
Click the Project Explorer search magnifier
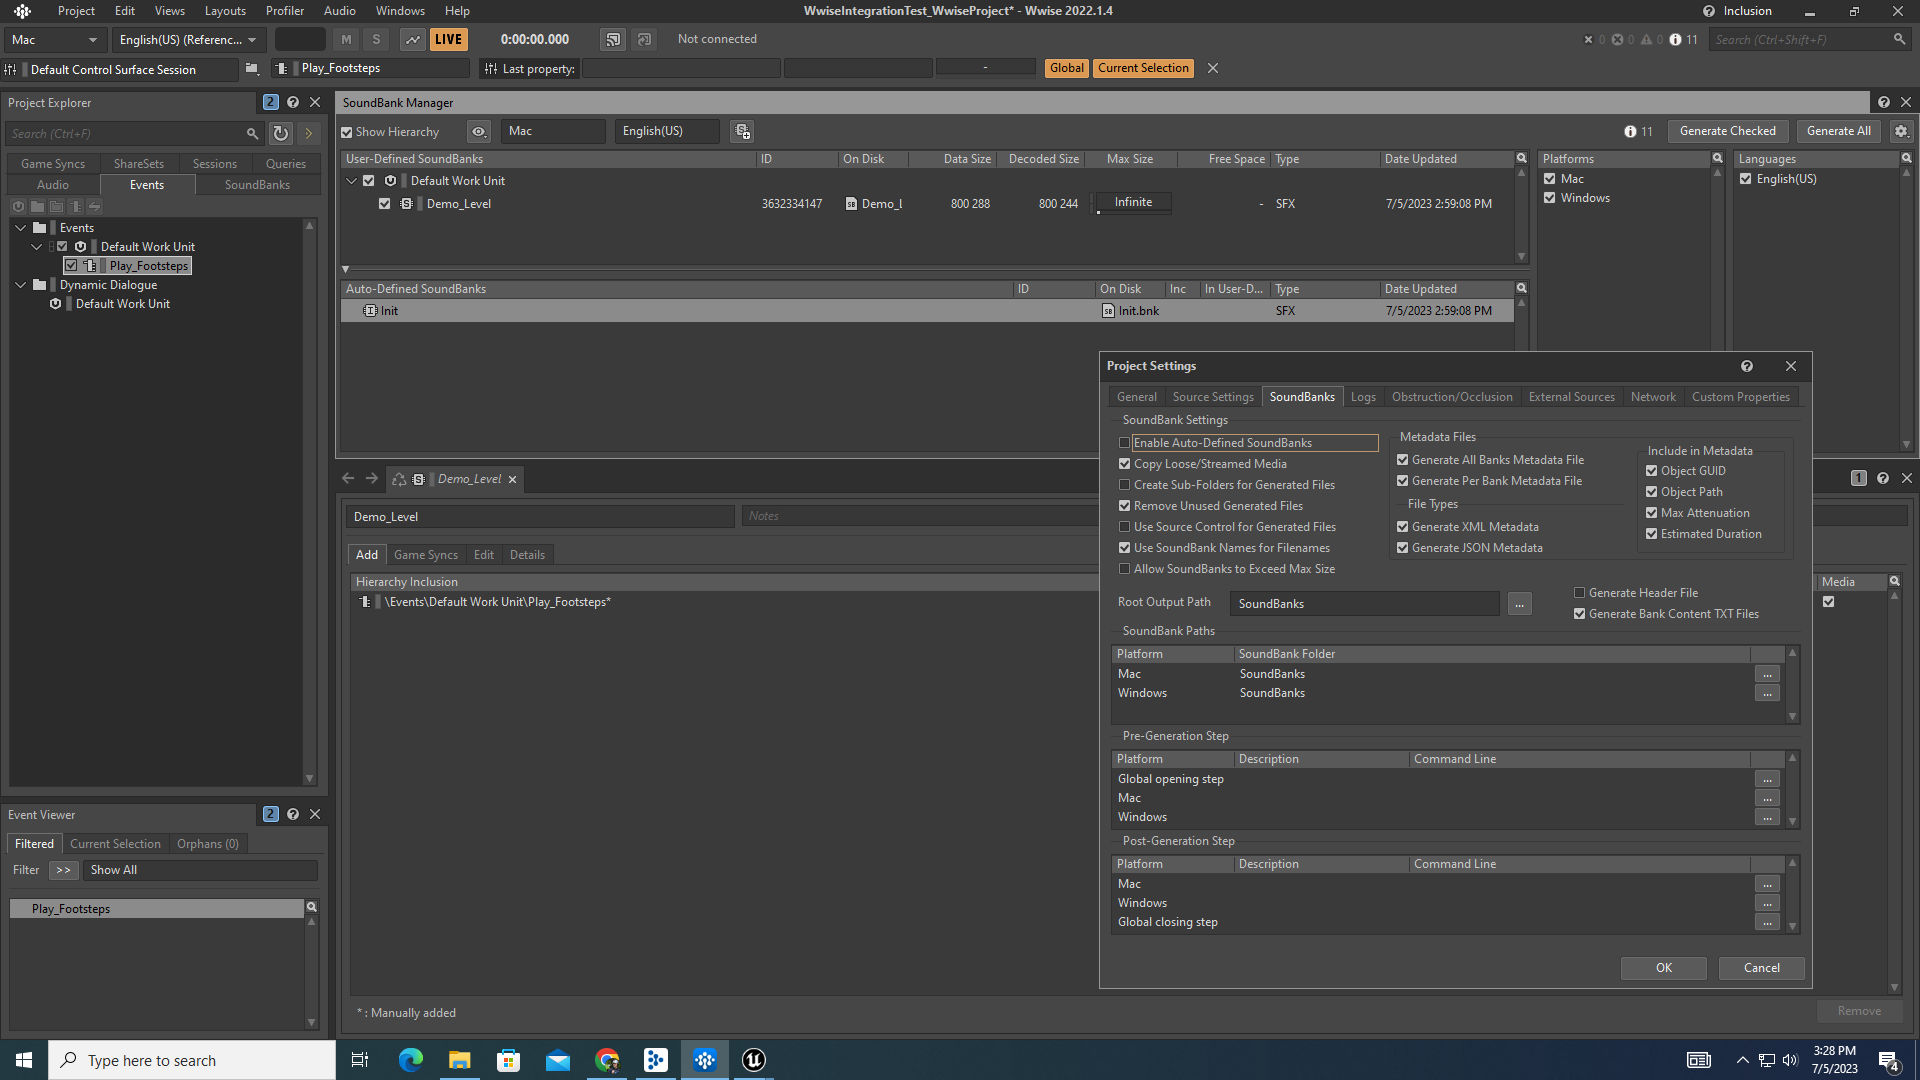click(x=252, y=133)
